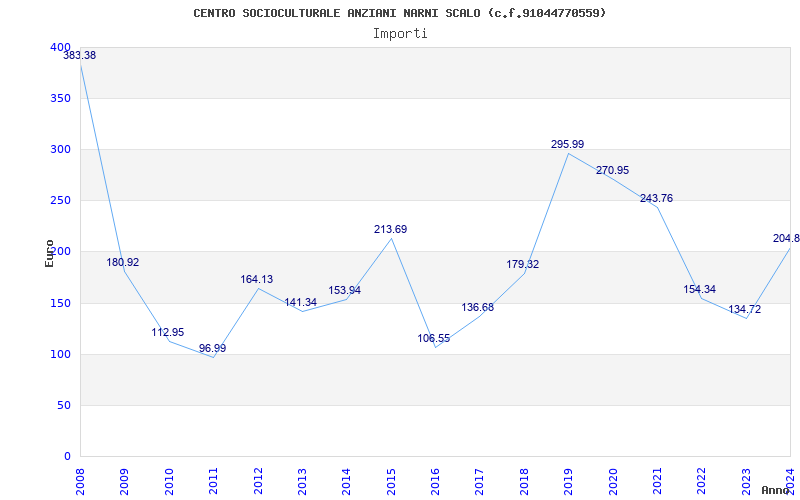
Task: Click the 2023 year axis label
Action: click(x=746, y=481)
